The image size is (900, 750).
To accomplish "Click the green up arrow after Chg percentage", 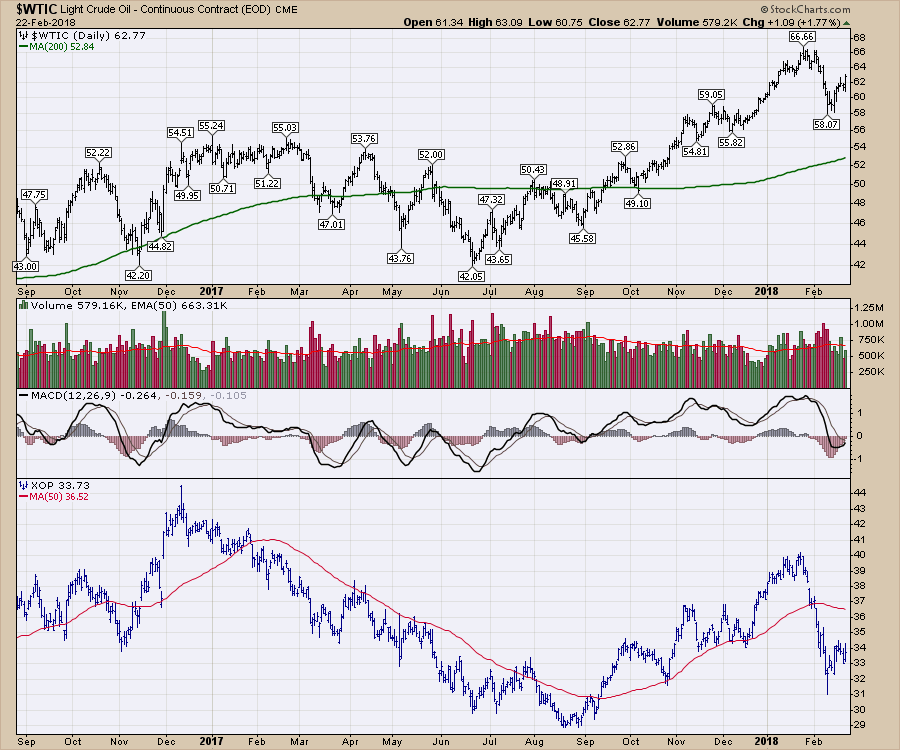I will [x=847, y=23].
